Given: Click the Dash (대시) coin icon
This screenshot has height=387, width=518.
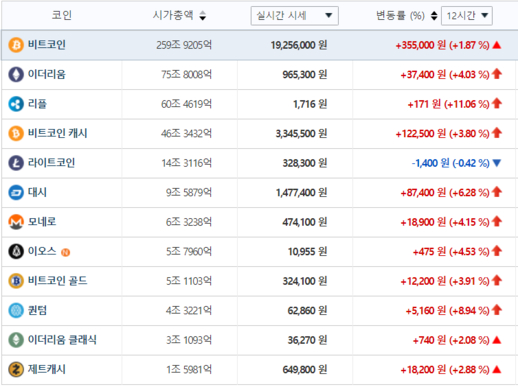Looking at the screenshot, I should tap(16, 192).
